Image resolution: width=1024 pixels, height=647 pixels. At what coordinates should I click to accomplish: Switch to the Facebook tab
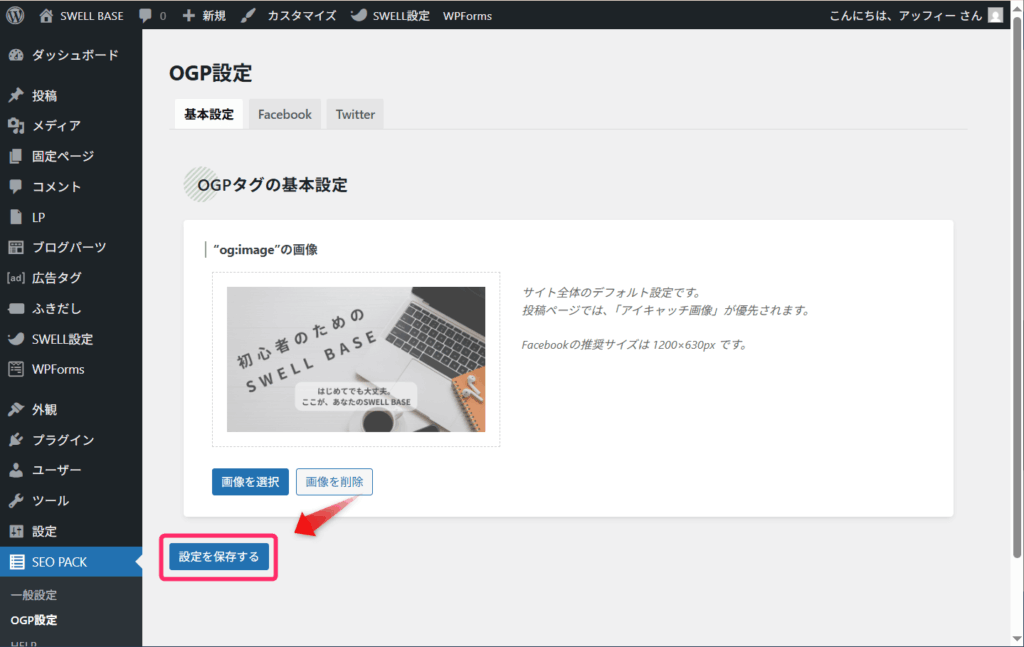click(x=285, y=114)
